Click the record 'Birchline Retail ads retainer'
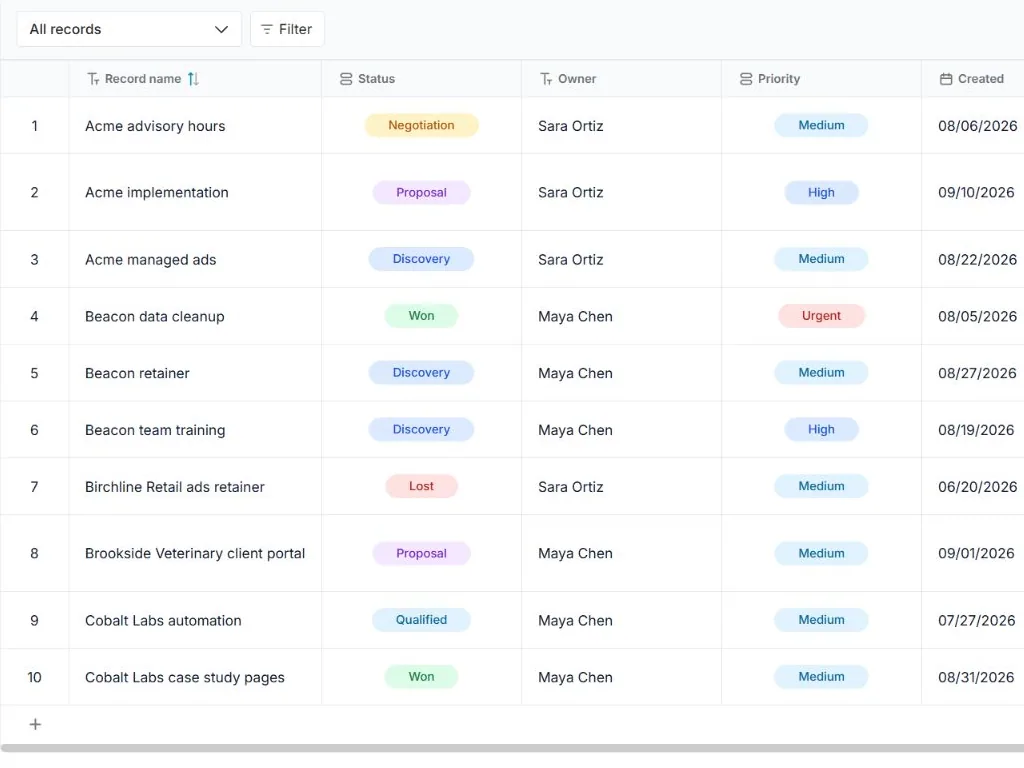Image resolution: width=1024 pixels, height=768 pixels. (174, 487)
